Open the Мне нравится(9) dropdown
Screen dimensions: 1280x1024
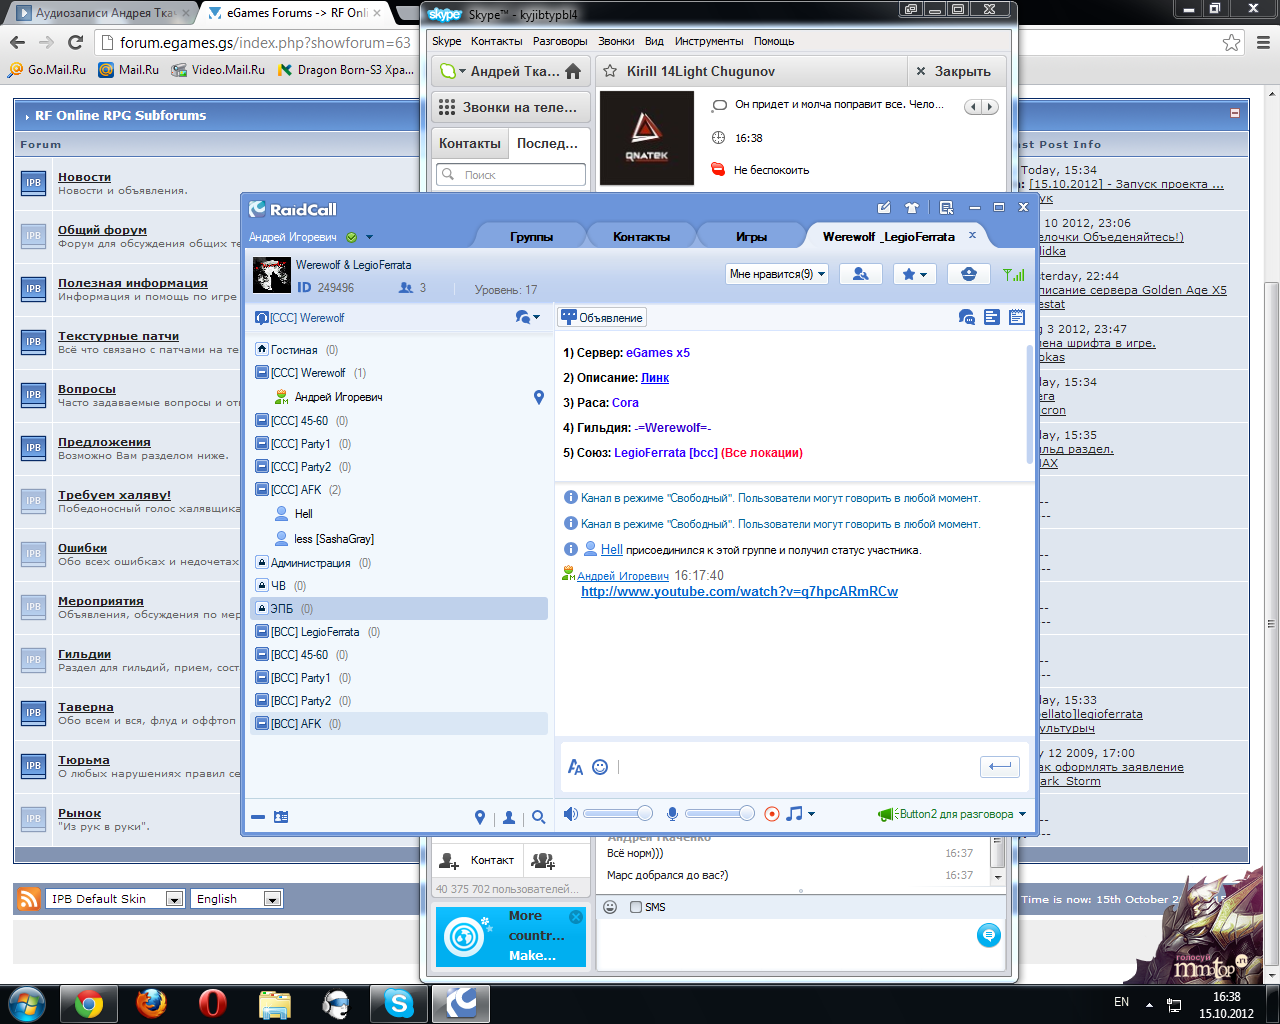tap(777, 274)
